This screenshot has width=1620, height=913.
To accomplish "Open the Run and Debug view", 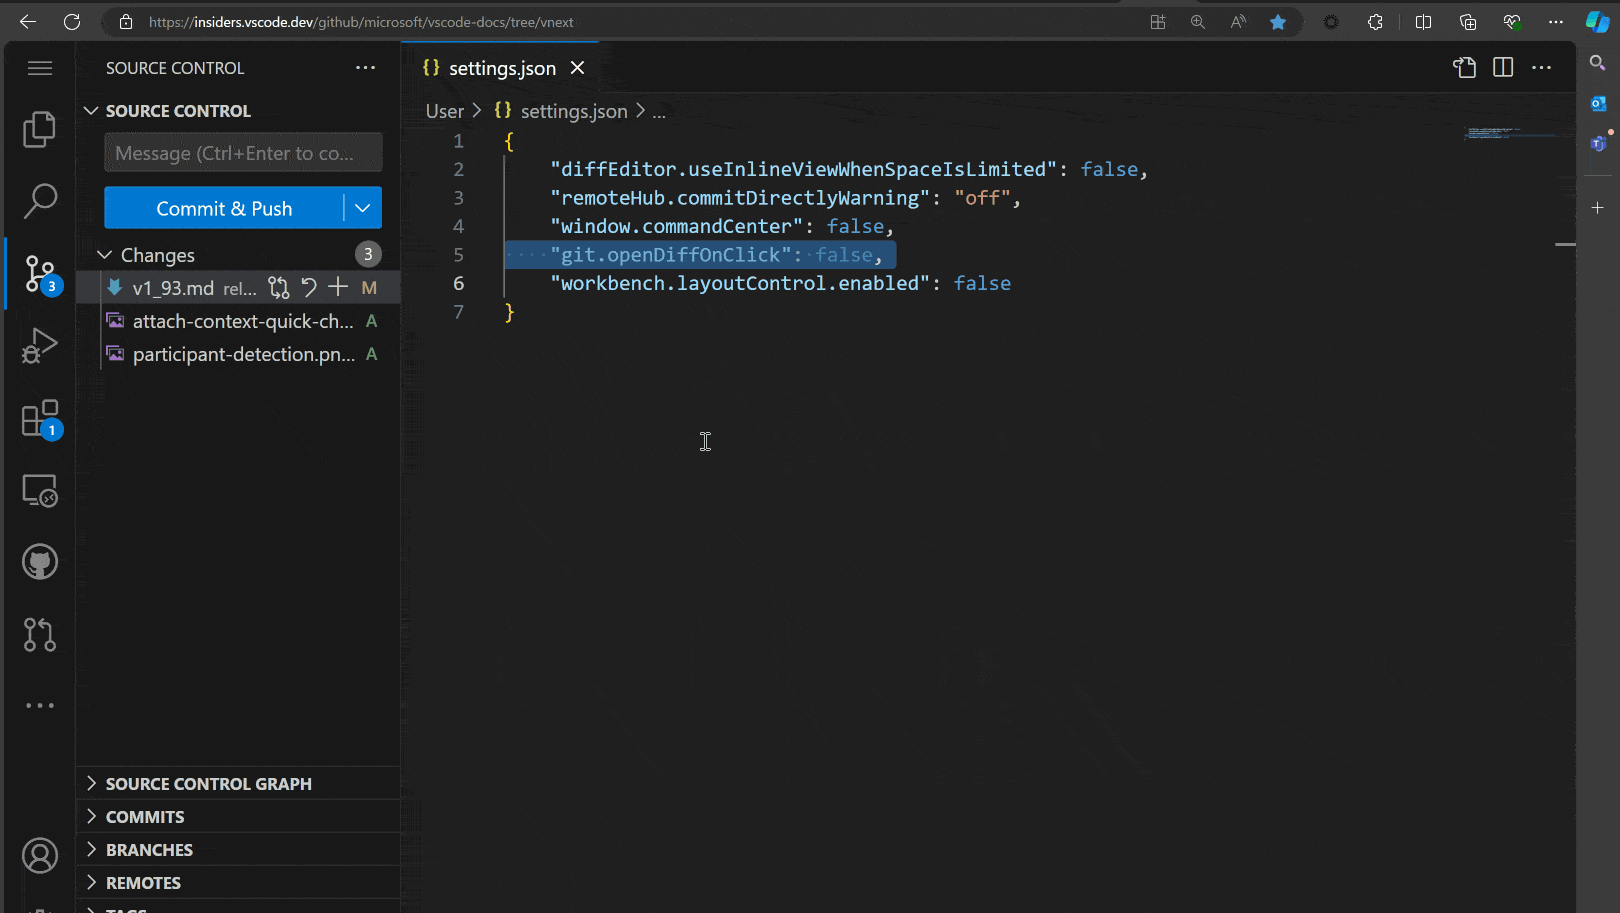I will pos(40,345).
